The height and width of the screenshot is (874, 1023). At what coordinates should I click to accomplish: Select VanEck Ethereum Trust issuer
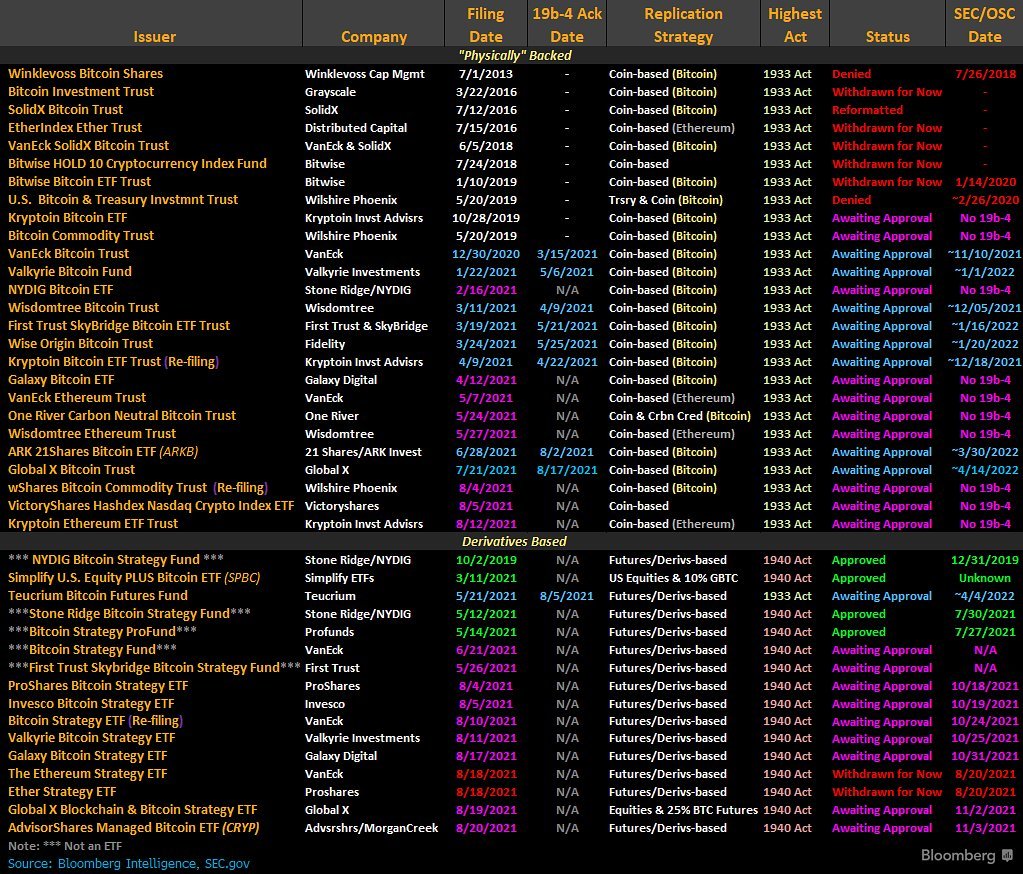tap(77, 397)
